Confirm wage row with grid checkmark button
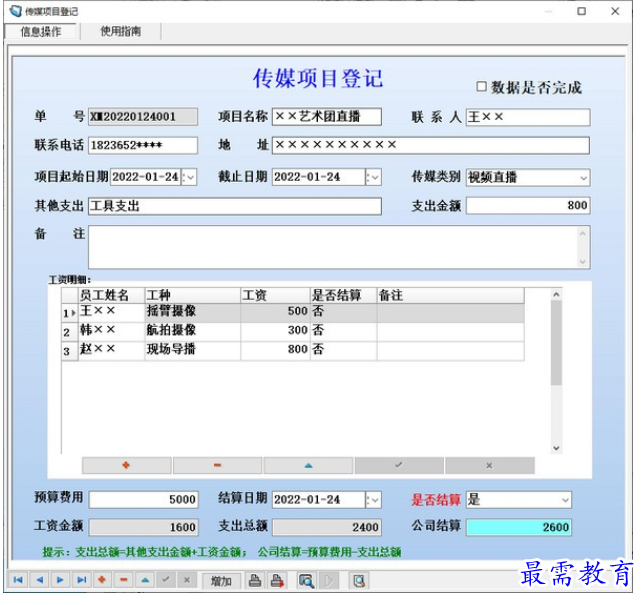Screen dimensions: 642x605 (399, 465)
